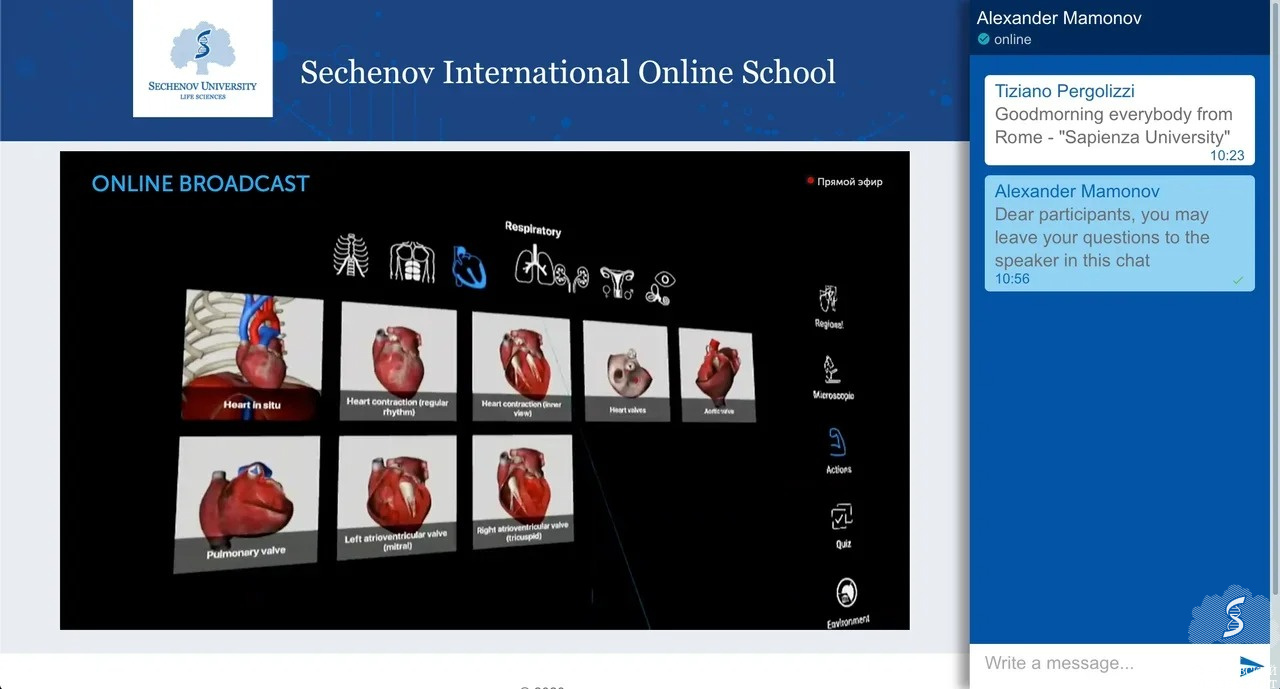1280x689 pixels.
Task: Open the Quiz icon
Action: point(842,518)
